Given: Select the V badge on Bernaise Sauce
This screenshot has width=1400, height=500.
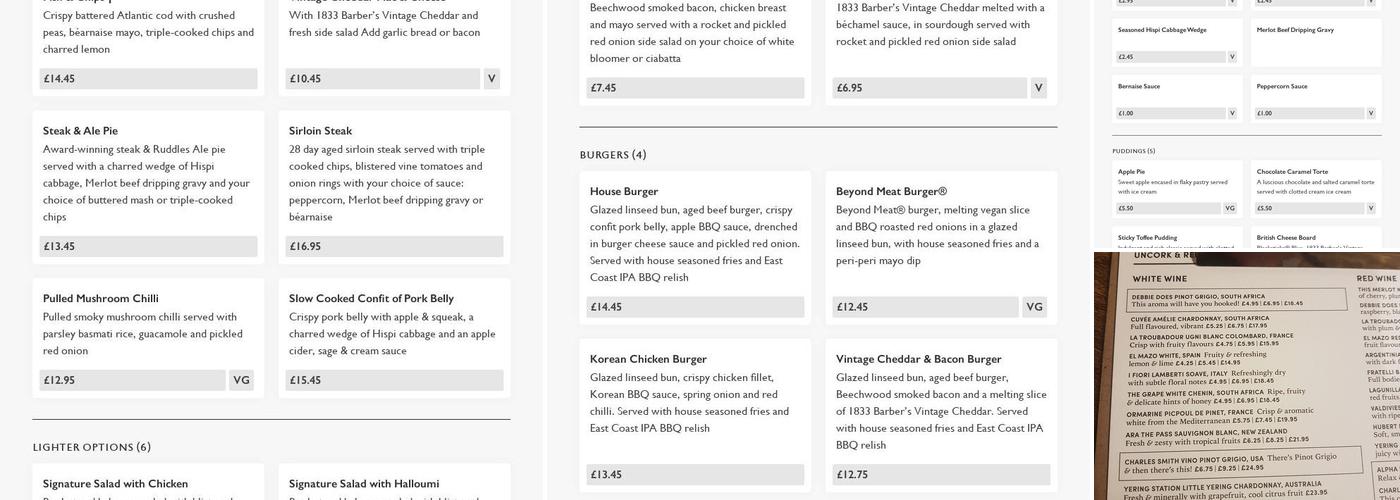Looking at the screenshot, I should tap(1232, 113).
